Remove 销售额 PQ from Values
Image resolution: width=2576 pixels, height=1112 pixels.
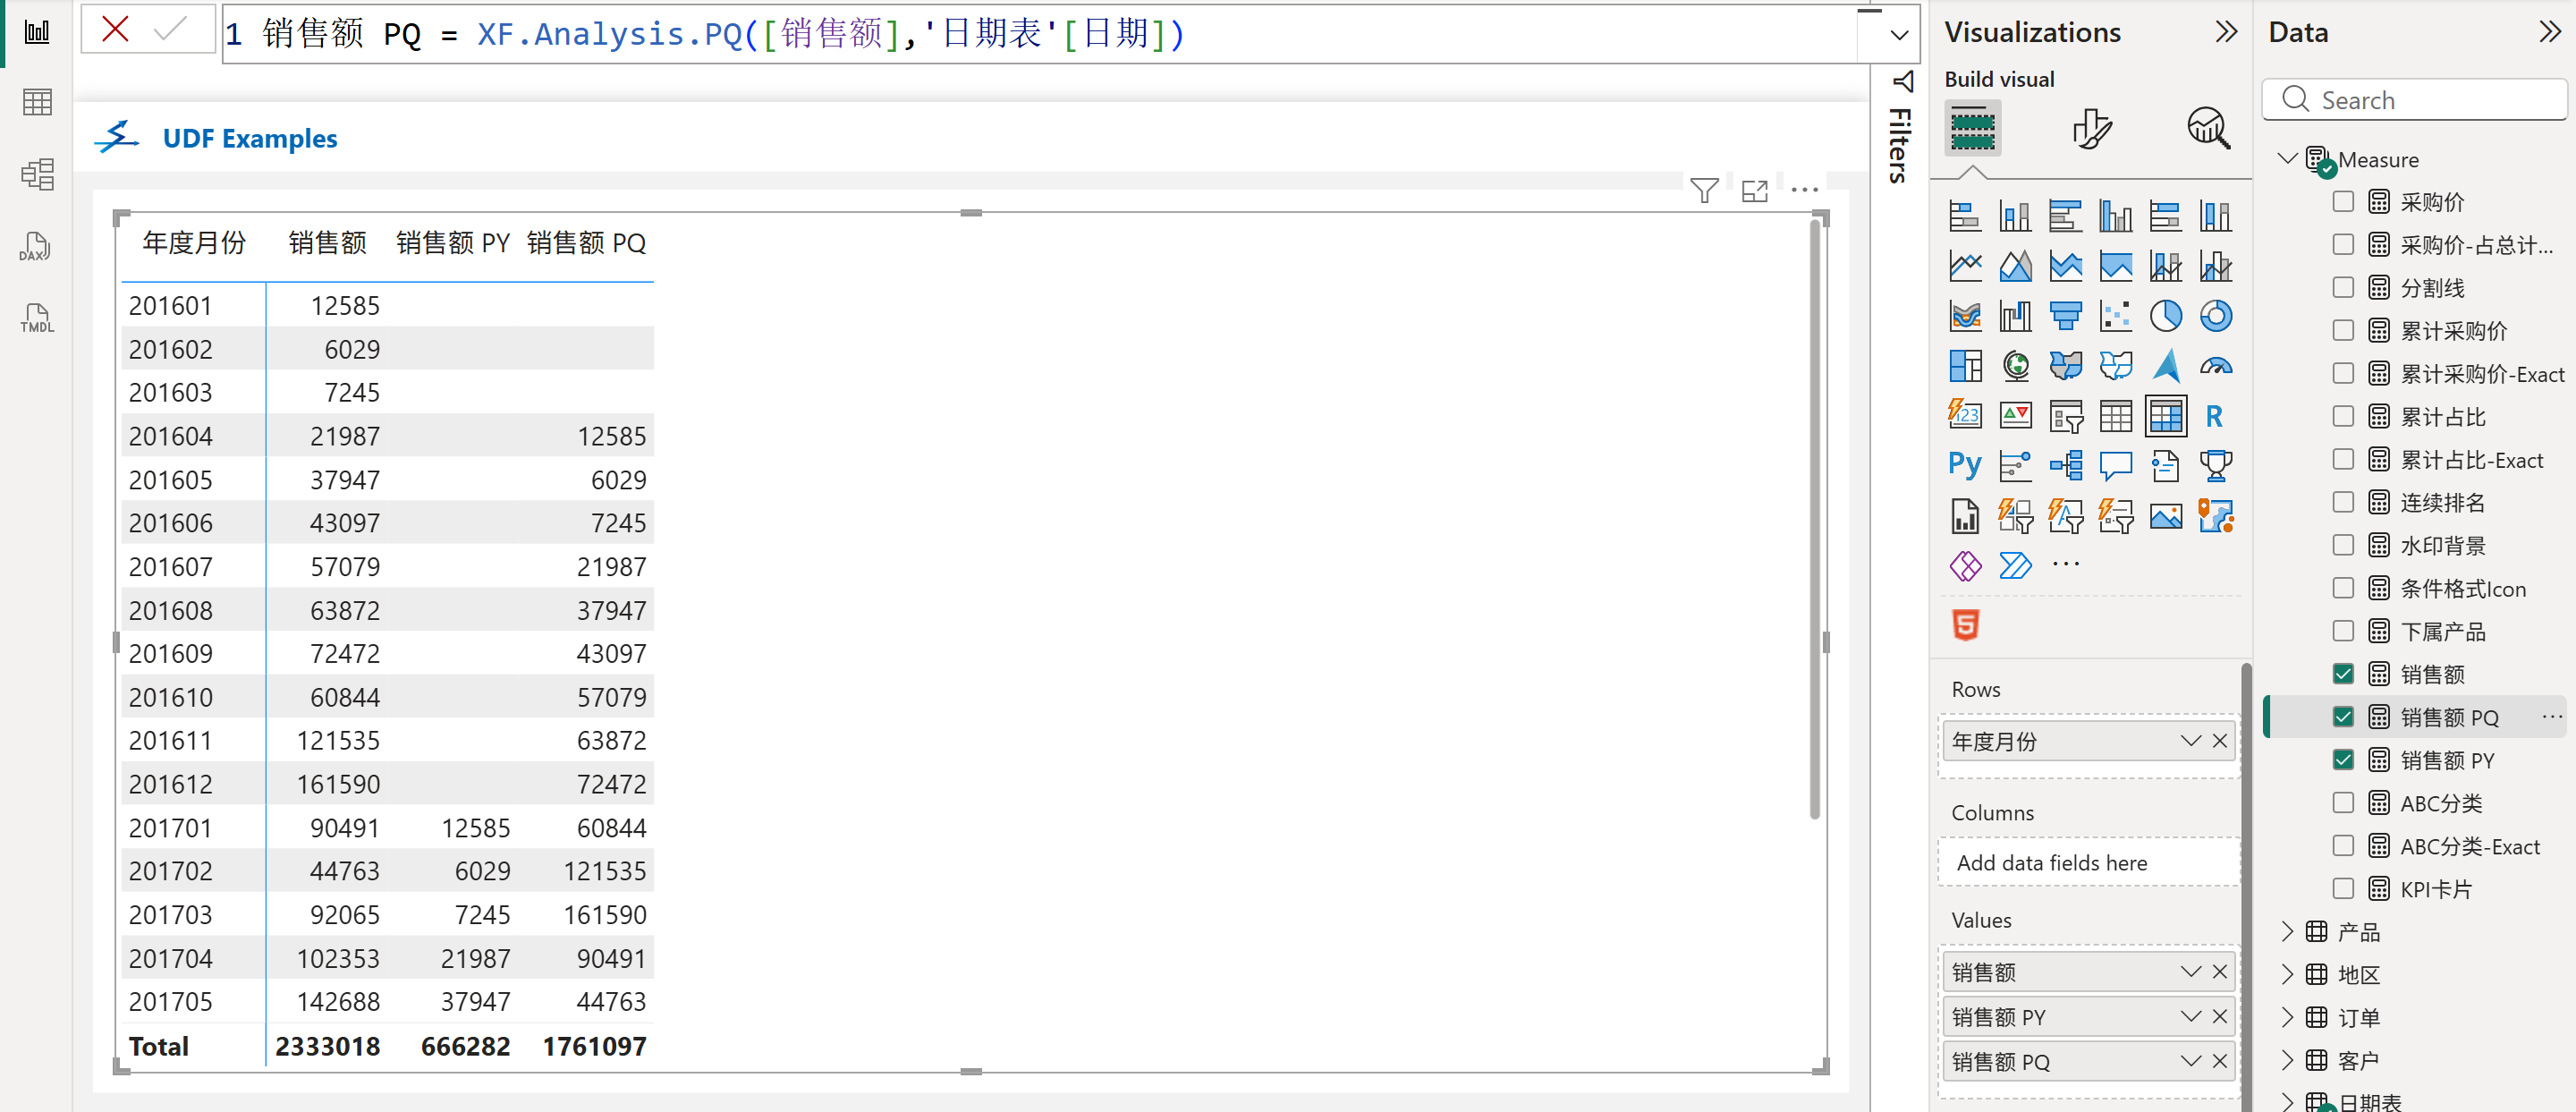click(2219, 1061)
